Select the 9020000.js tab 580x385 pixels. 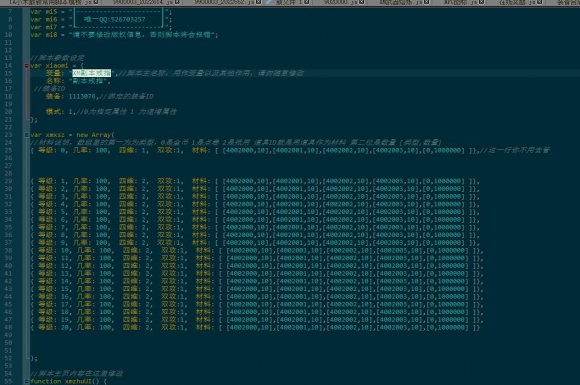coord(339,2)
